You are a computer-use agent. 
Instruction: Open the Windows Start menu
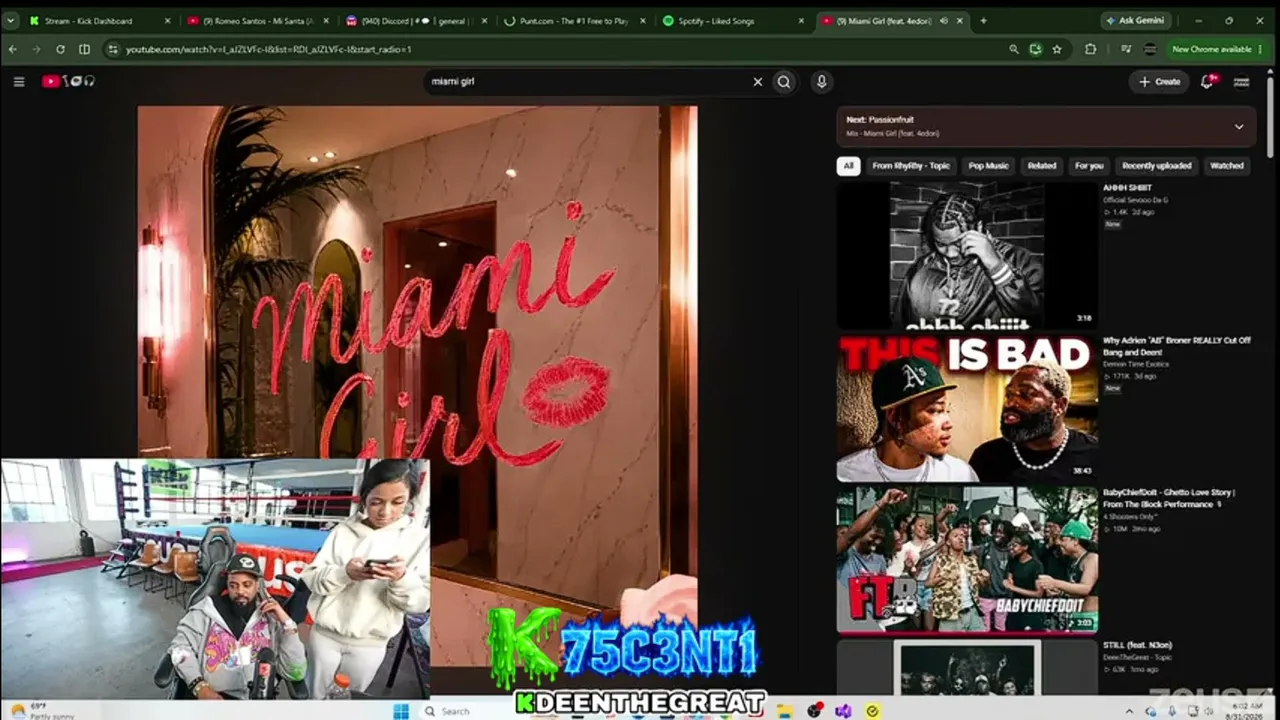[x=401, y=711]
